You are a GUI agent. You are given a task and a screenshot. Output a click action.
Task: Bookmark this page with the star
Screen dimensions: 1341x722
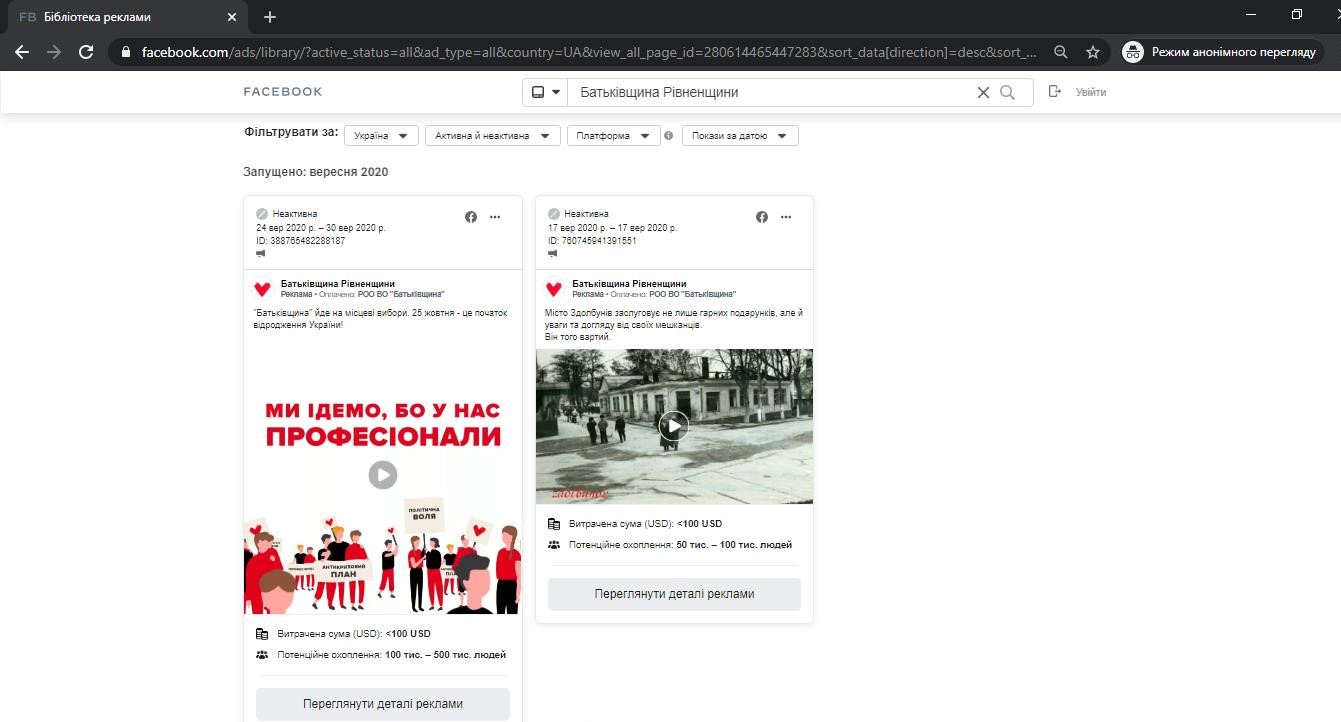pos(1093,52)
